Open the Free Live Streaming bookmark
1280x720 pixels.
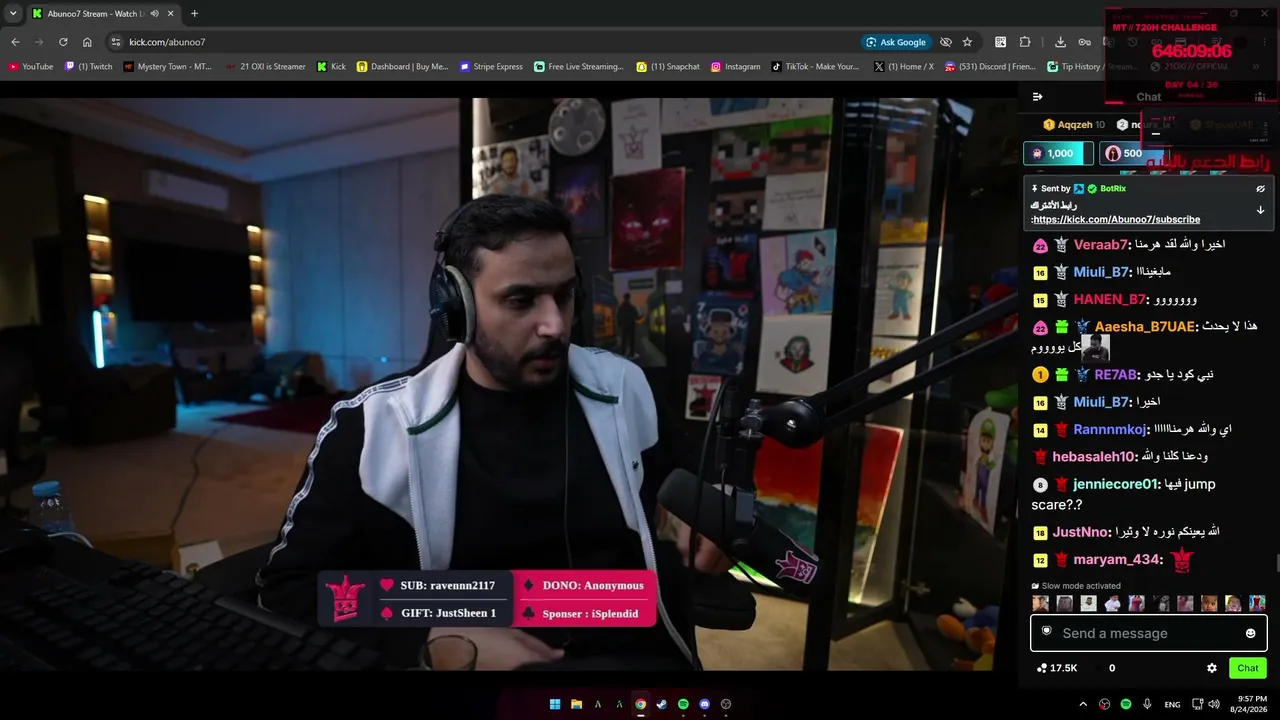pos(579,67)
